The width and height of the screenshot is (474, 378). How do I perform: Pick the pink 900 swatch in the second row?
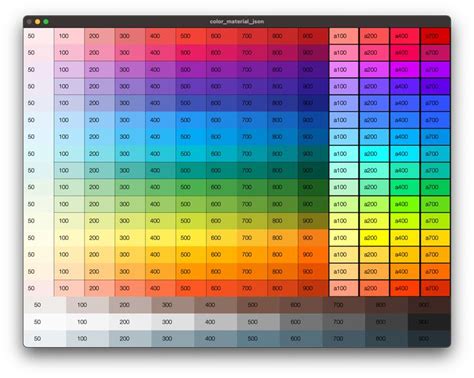pos(313,53)
